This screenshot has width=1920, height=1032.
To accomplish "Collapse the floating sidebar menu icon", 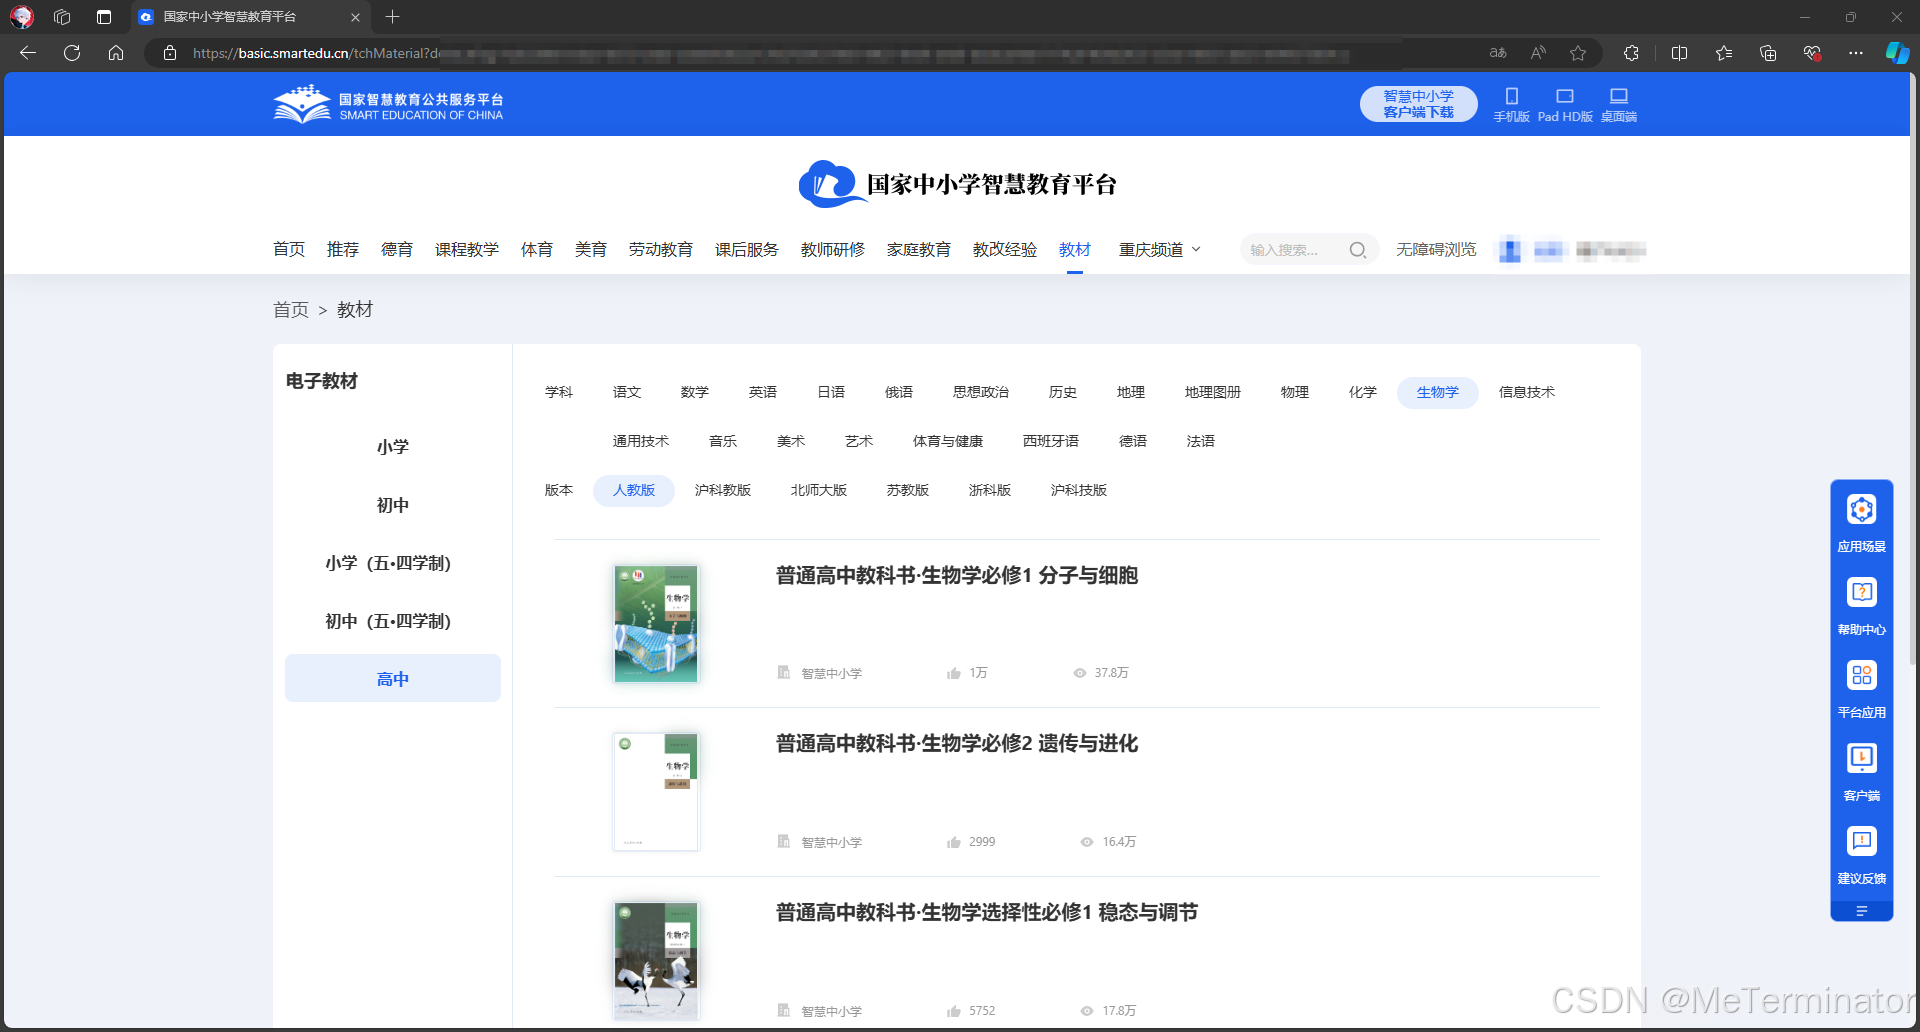I will pyautogui.click(x=1862, y=911).
